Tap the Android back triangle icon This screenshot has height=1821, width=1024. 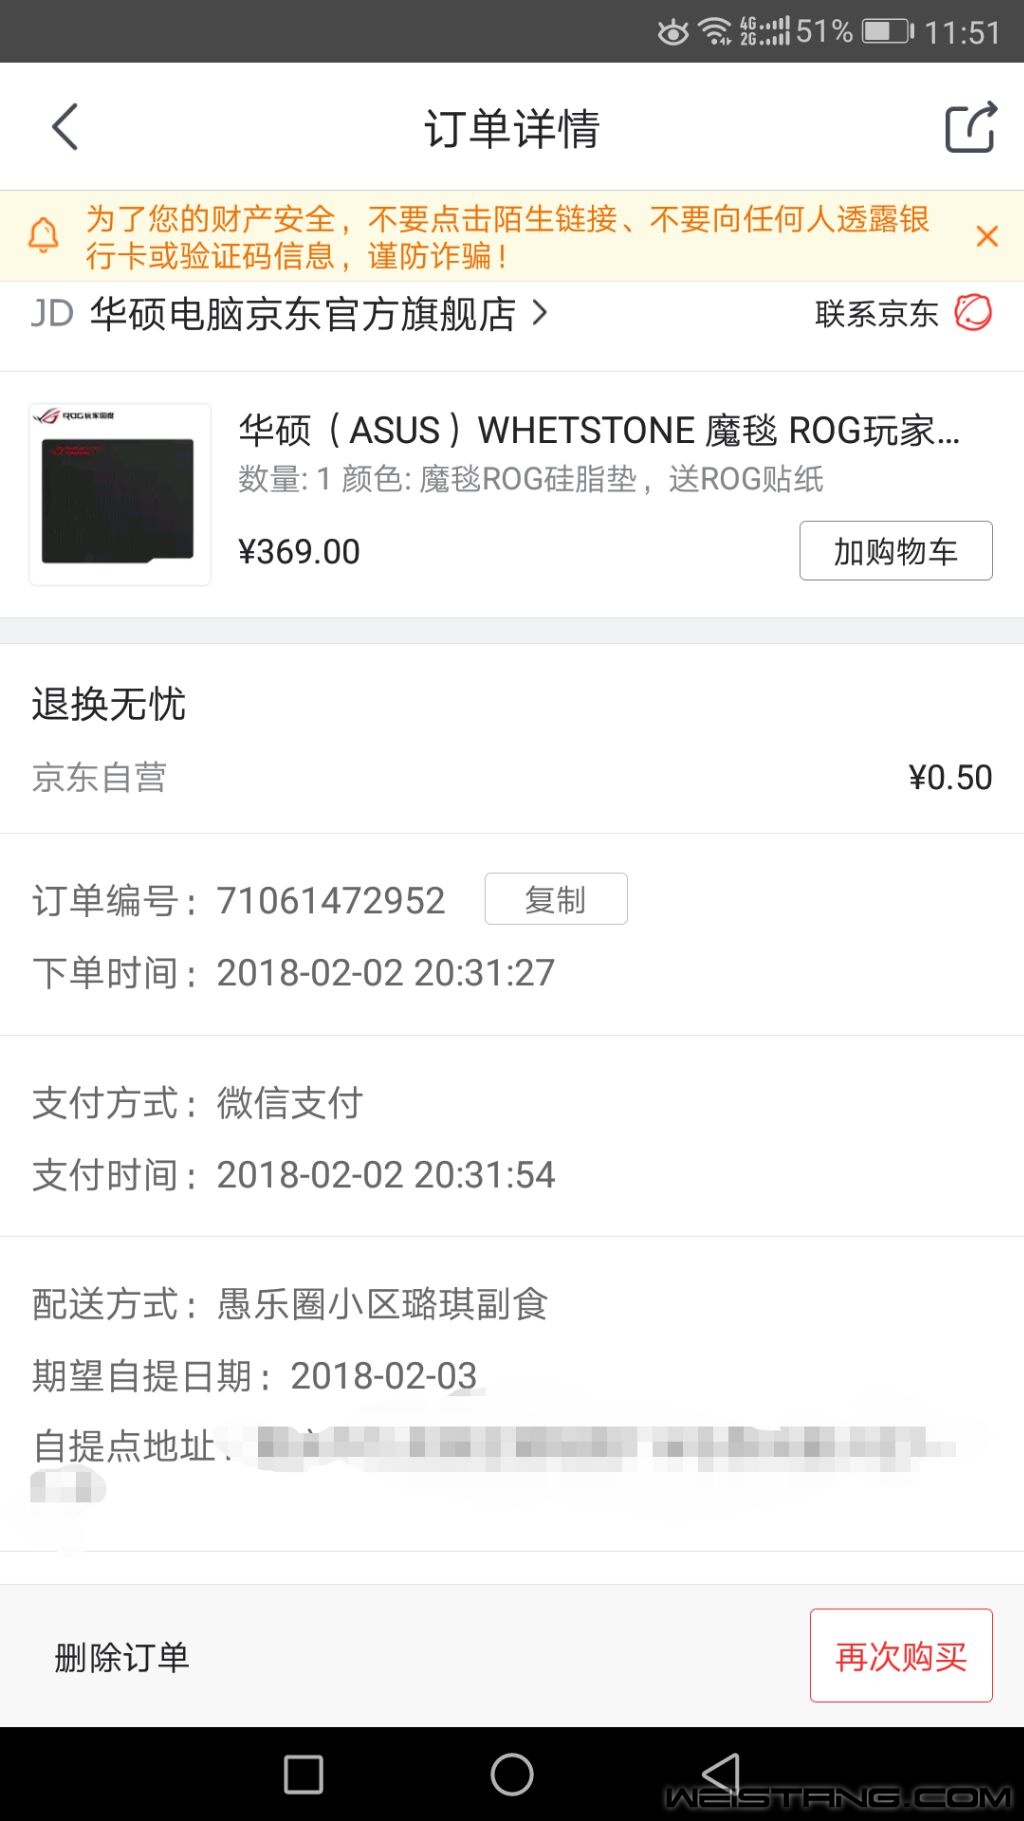[721, 1774]
